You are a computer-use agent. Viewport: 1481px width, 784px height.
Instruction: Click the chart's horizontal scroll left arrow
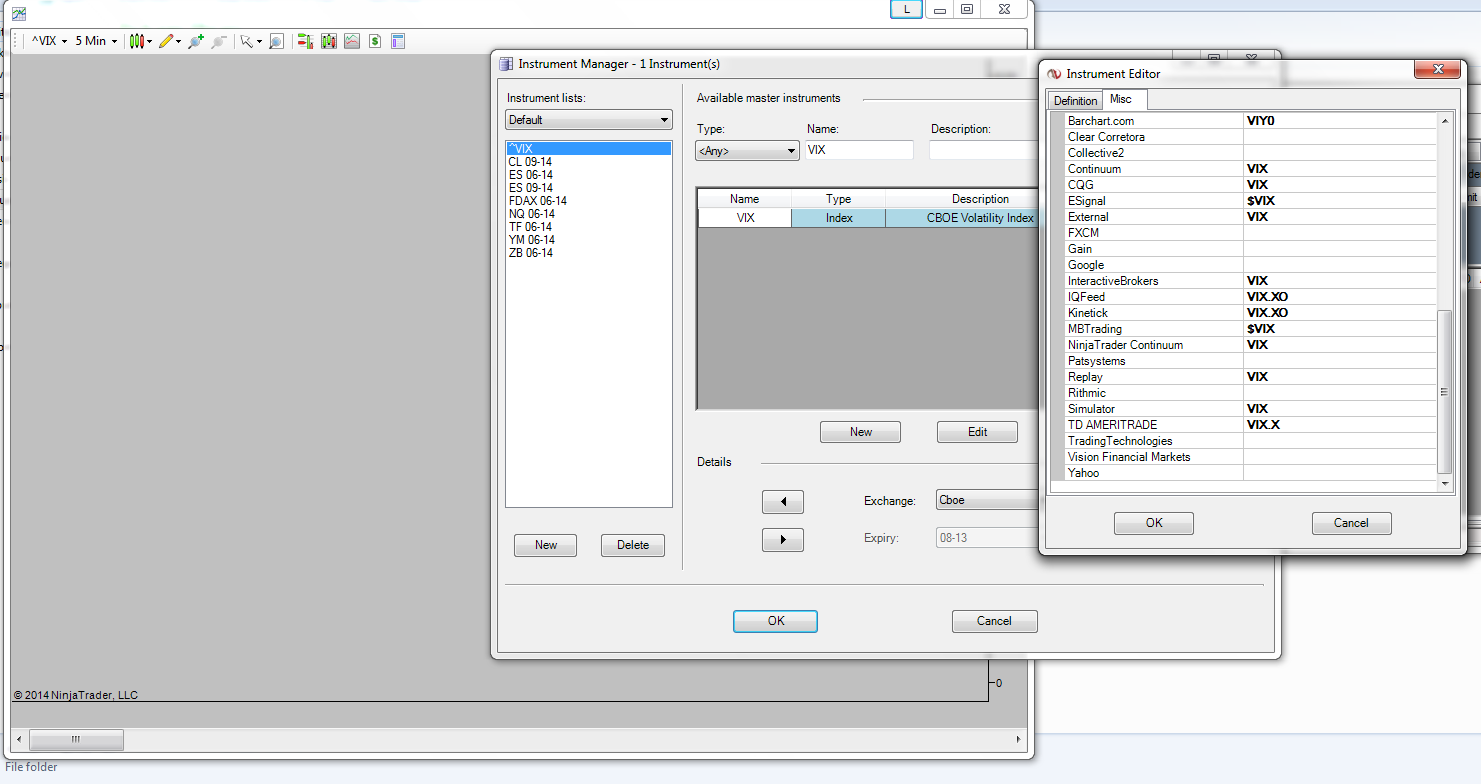(19, 739)
